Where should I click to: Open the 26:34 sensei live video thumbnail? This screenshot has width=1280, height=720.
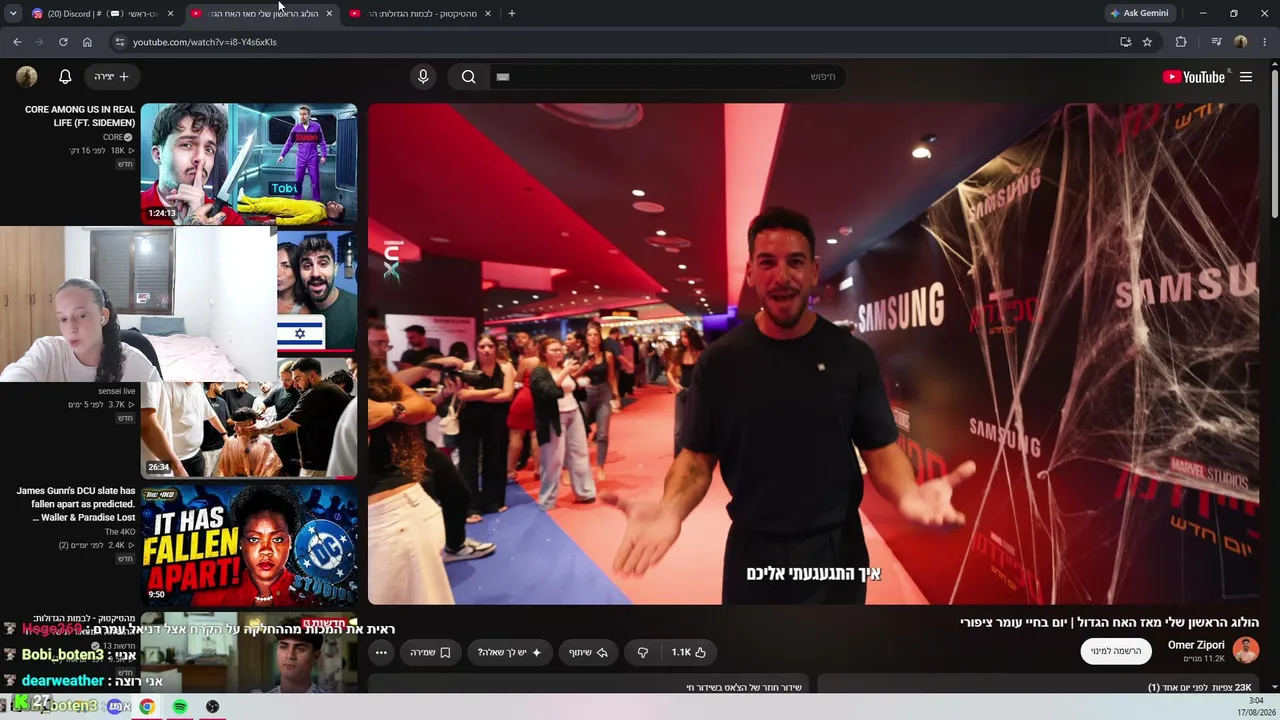[x=249, y=418]
